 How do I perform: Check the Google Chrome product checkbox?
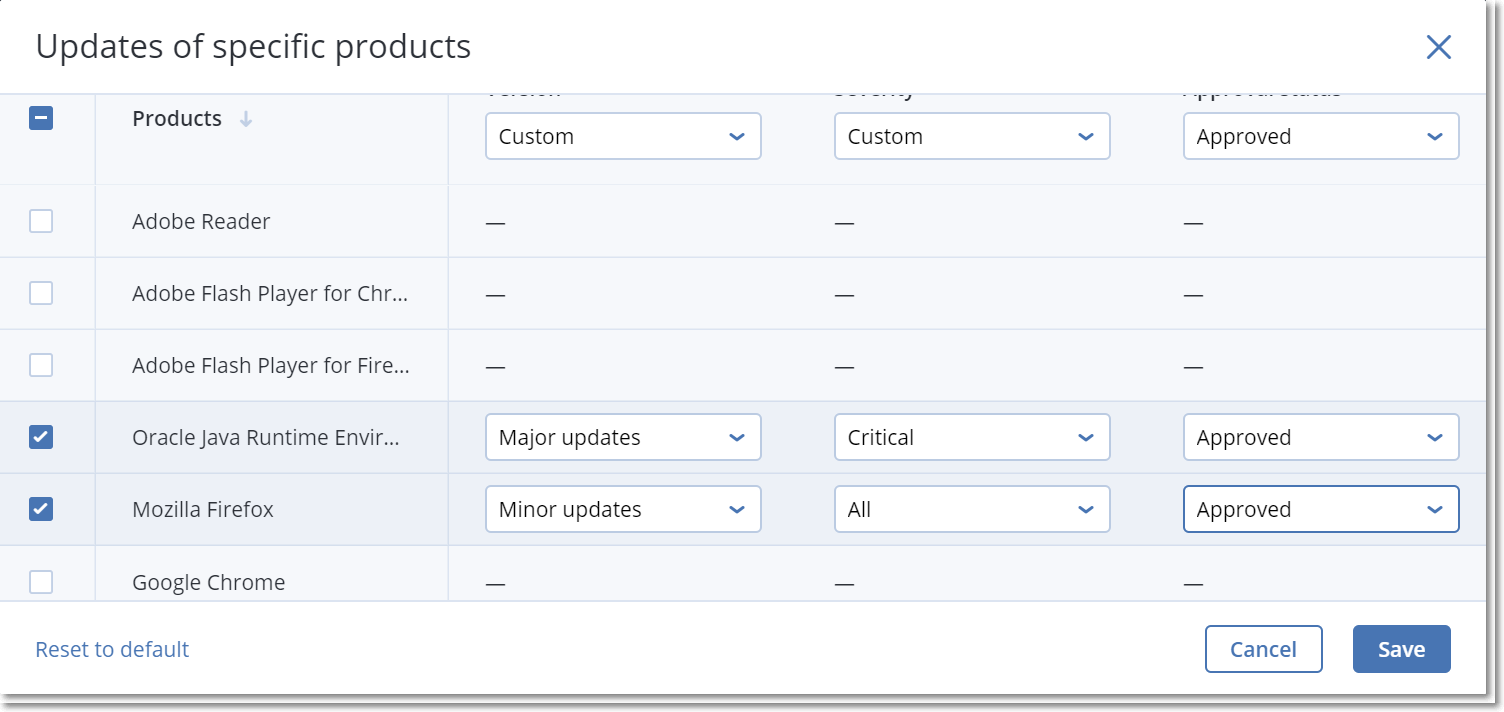[x=40, y=582]
